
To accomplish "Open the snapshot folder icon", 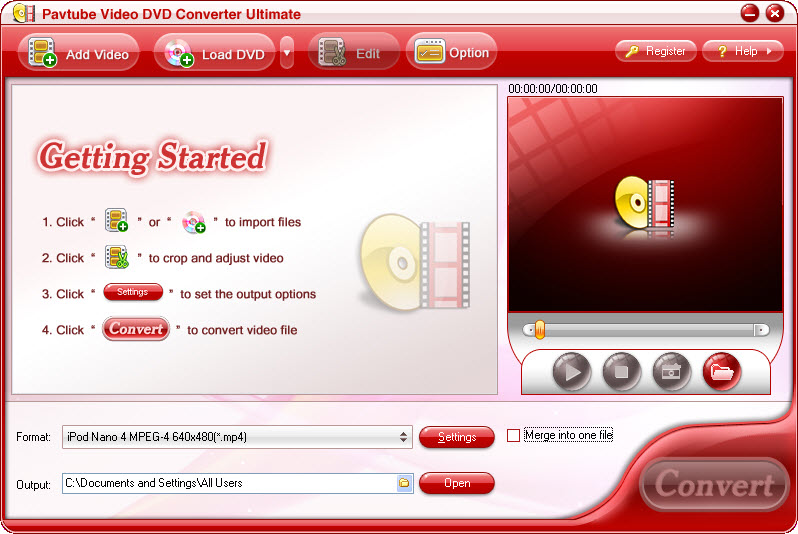I will click(x=722, y=372).
